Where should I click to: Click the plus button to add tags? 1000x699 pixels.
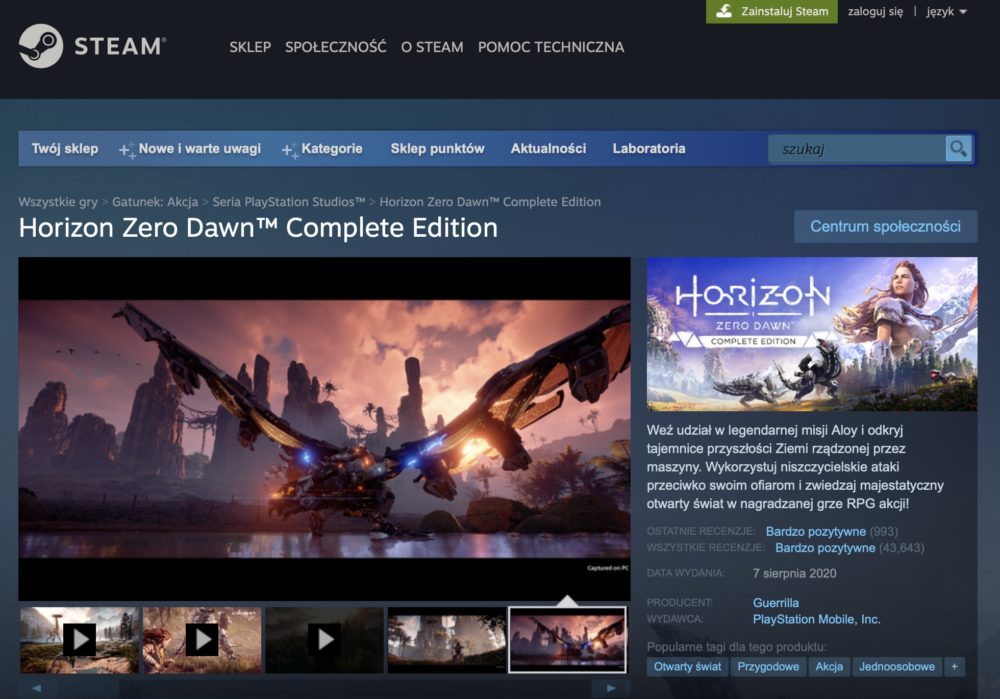click(954, 666)
